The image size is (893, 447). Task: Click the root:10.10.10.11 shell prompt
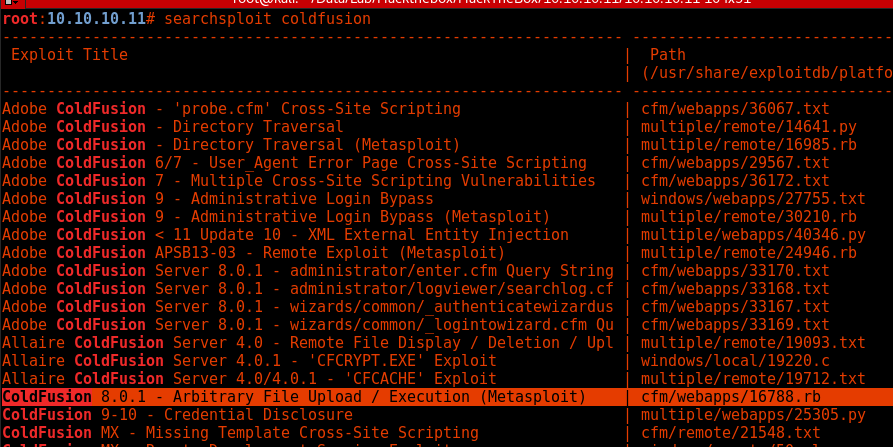coord(73,18)
